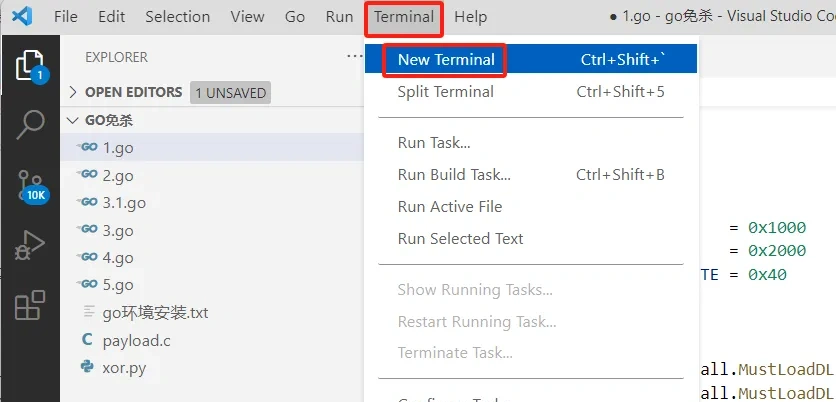This screenshot has height=402, width=836.
Task: Open the Help menu
Action: pyautogui.click(x=470, y=17)
